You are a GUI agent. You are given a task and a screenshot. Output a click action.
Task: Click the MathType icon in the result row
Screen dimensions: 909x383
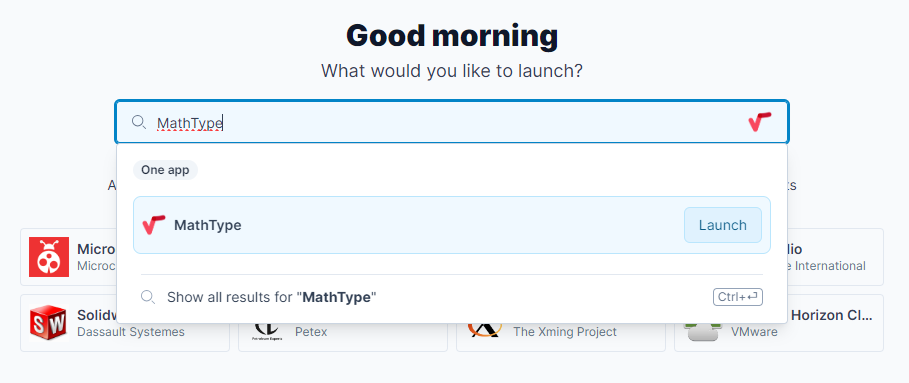154,225
